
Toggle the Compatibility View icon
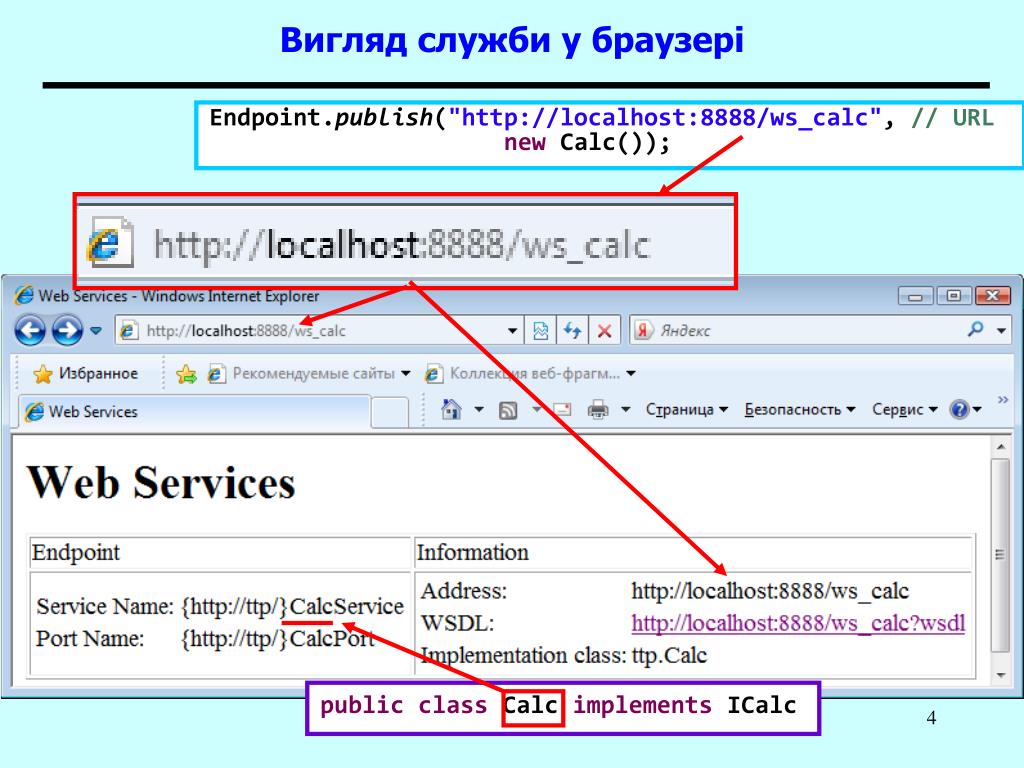point(541,331)
